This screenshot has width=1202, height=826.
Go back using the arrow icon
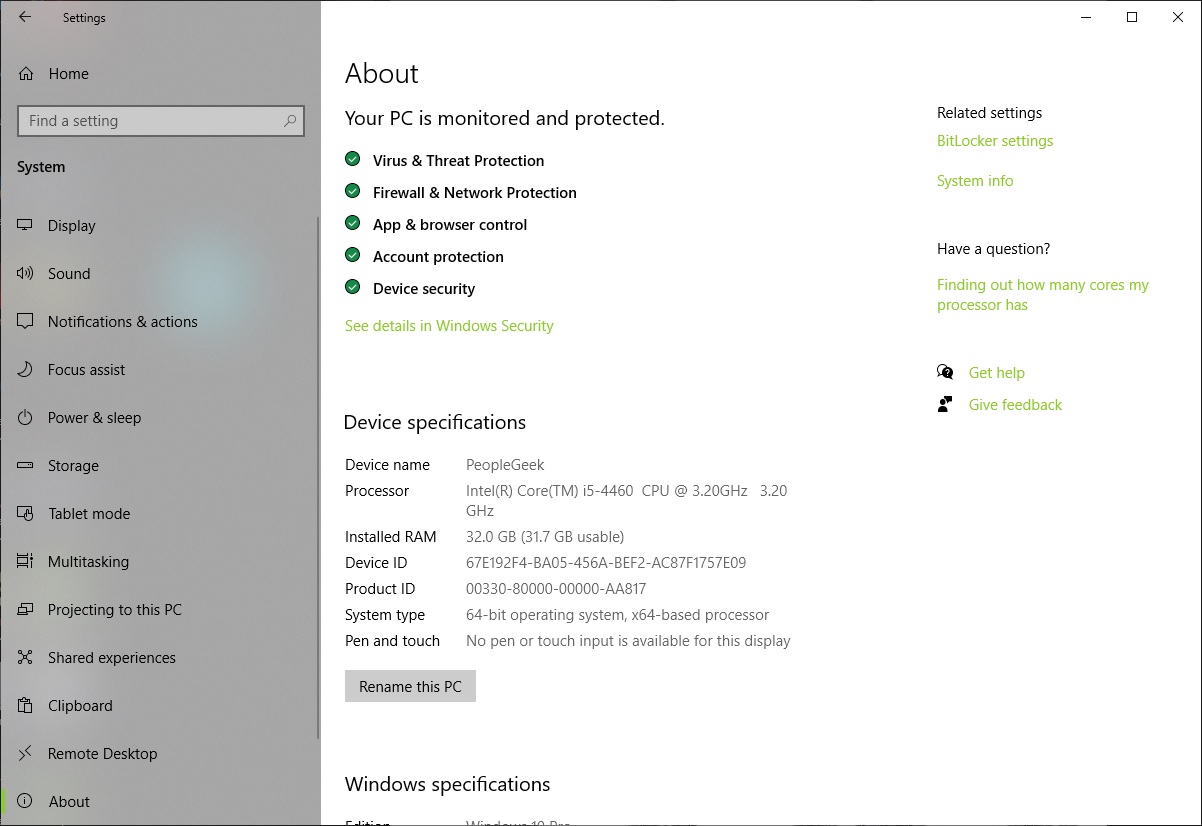[25, 17]
